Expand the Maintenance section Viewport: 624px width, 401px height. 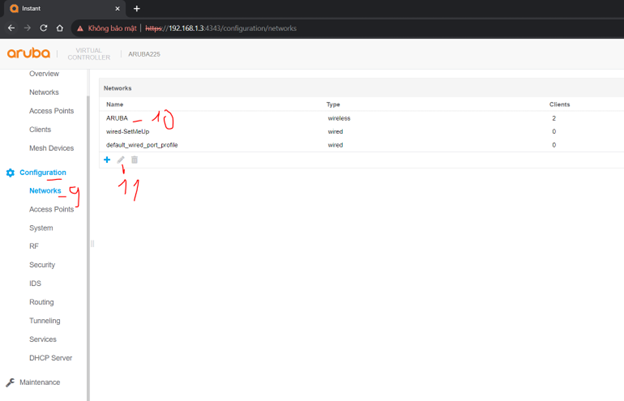pyautogui.click(x=40, y=383)
